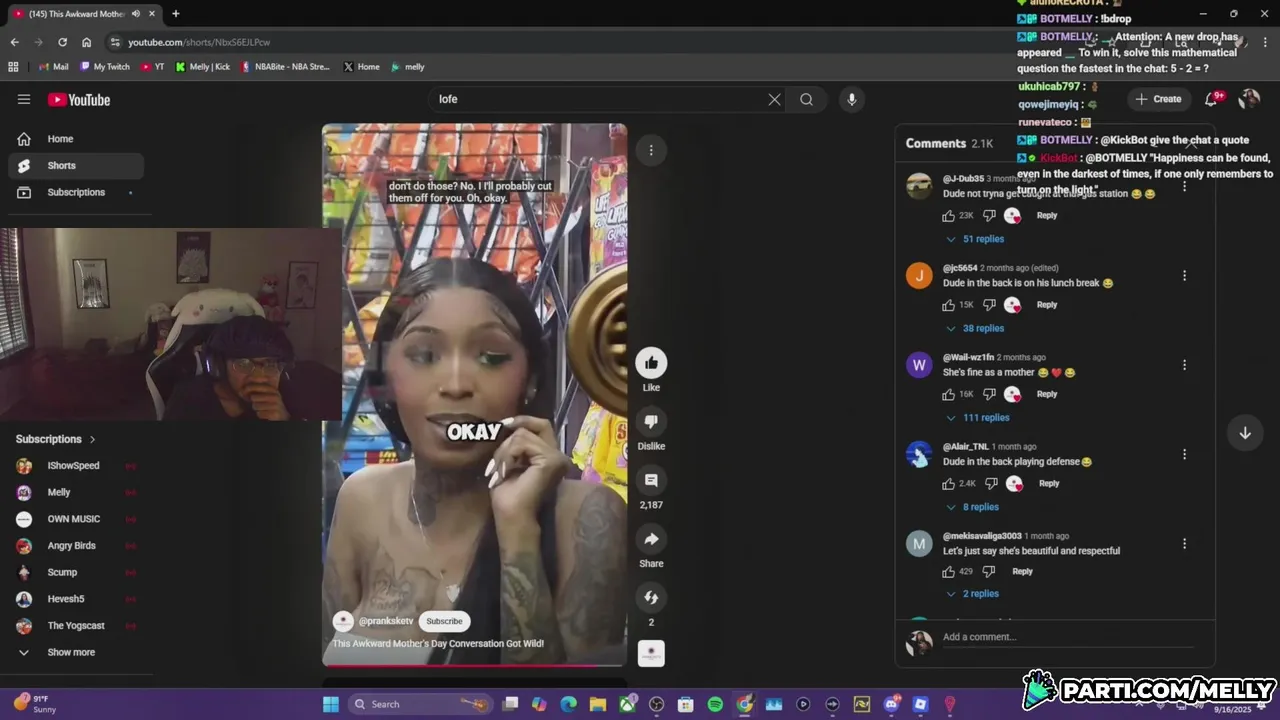Screen dimensions: 1280x720
Task: Click the search magnifier button
Action: (x=806, y=99)
